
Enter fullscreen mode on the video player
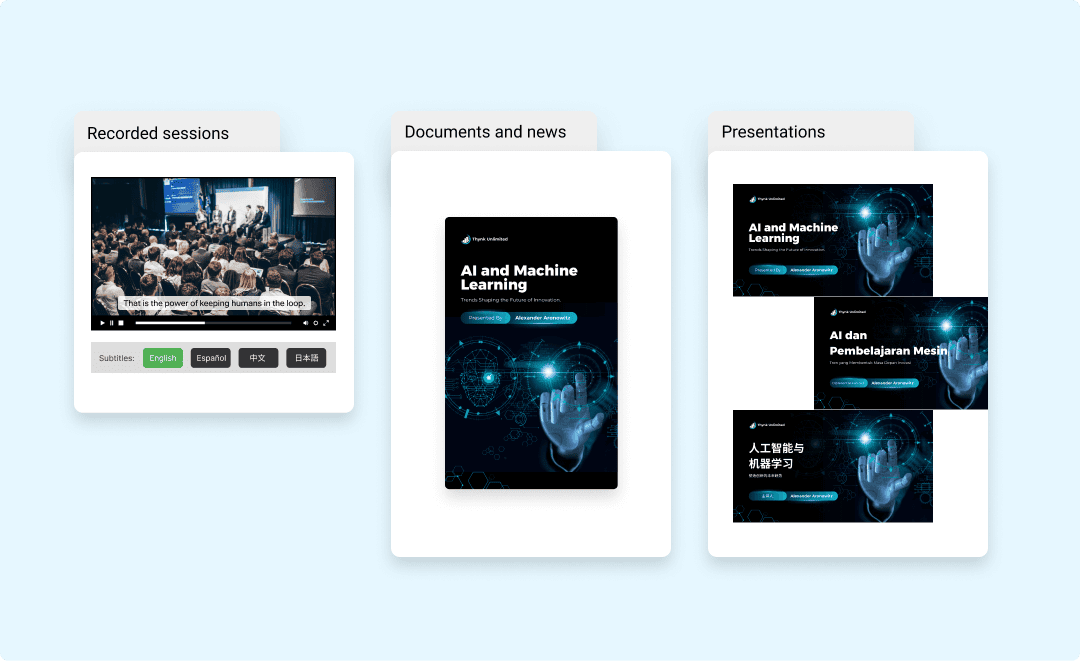tap(327, 322)
